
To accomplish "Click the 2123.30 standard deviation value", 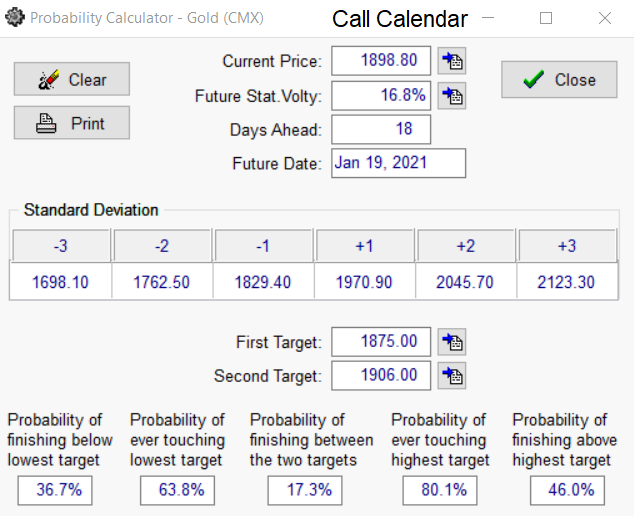I will point(567,282).
